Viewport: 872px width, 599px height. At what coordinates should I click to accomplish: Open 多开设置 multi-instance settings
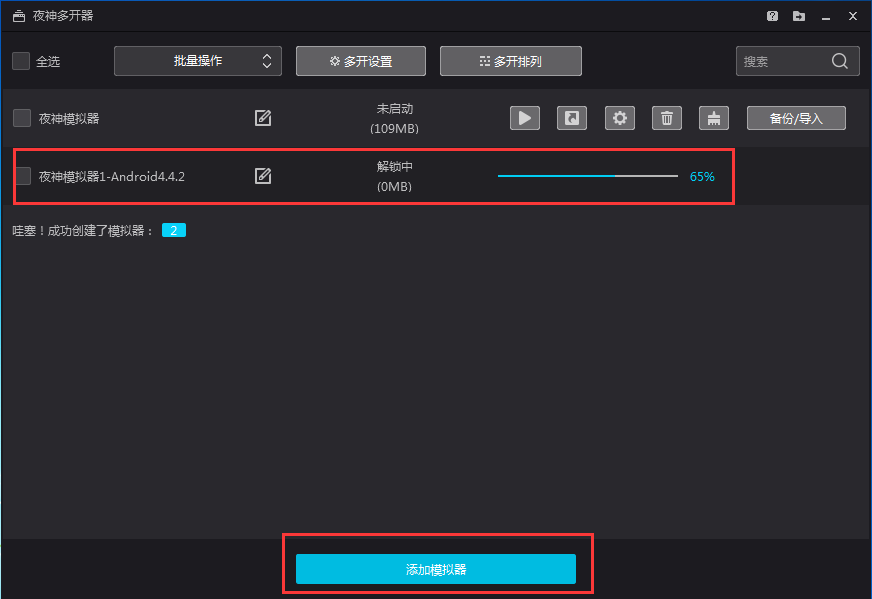click(360, 60)
